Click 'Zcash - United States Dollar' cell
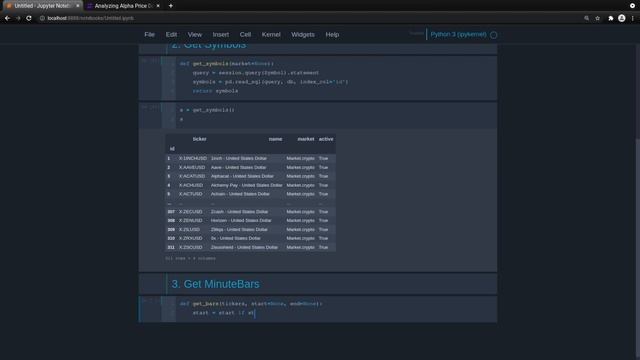The height and width of the screenshot is (360, 640). pos(240,212)
